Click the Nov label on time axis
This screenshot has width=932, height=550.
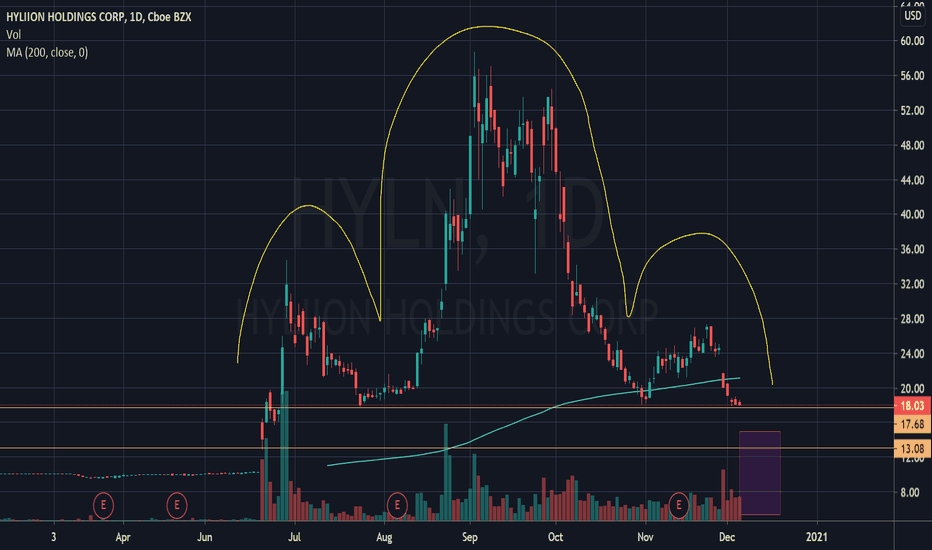click(x=645, y=538)
